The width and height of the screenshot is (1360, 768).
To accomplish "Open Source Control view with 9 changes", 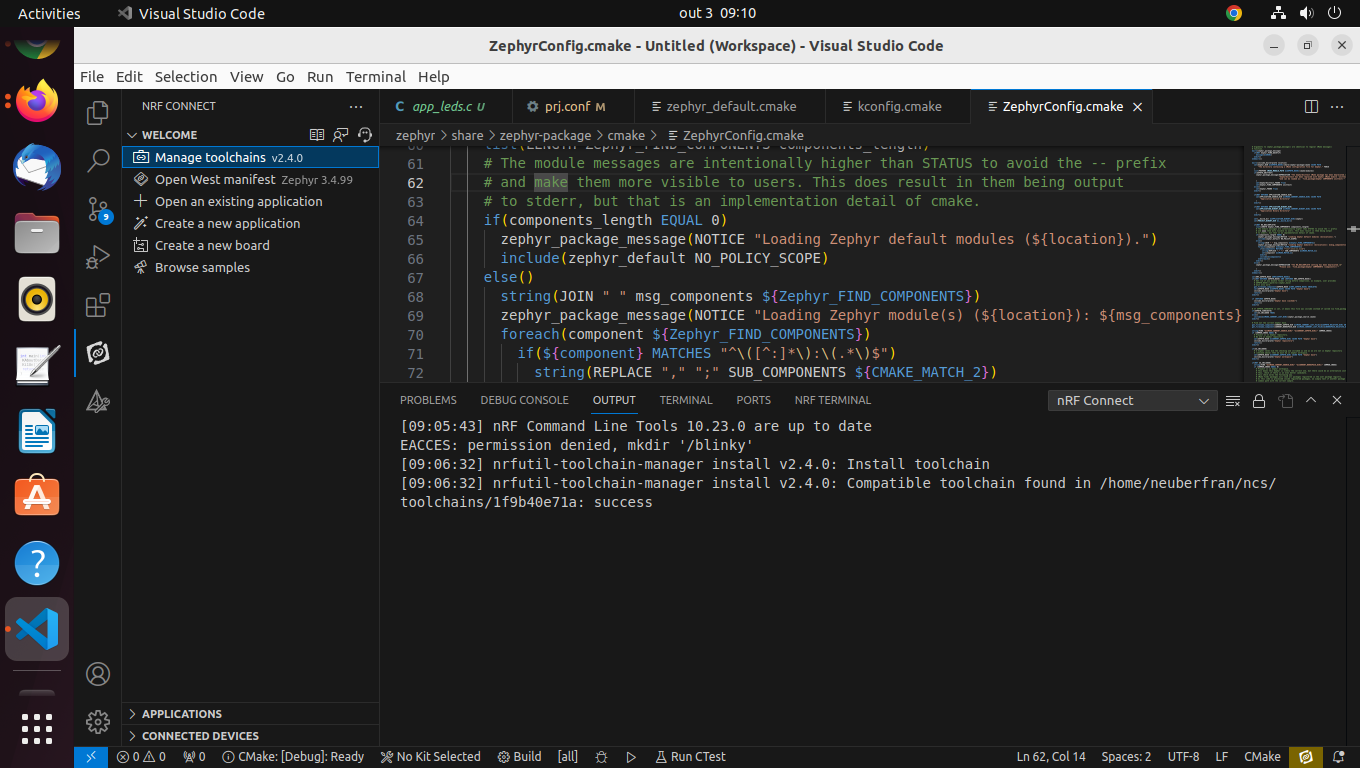I will [x=98, y=209].
